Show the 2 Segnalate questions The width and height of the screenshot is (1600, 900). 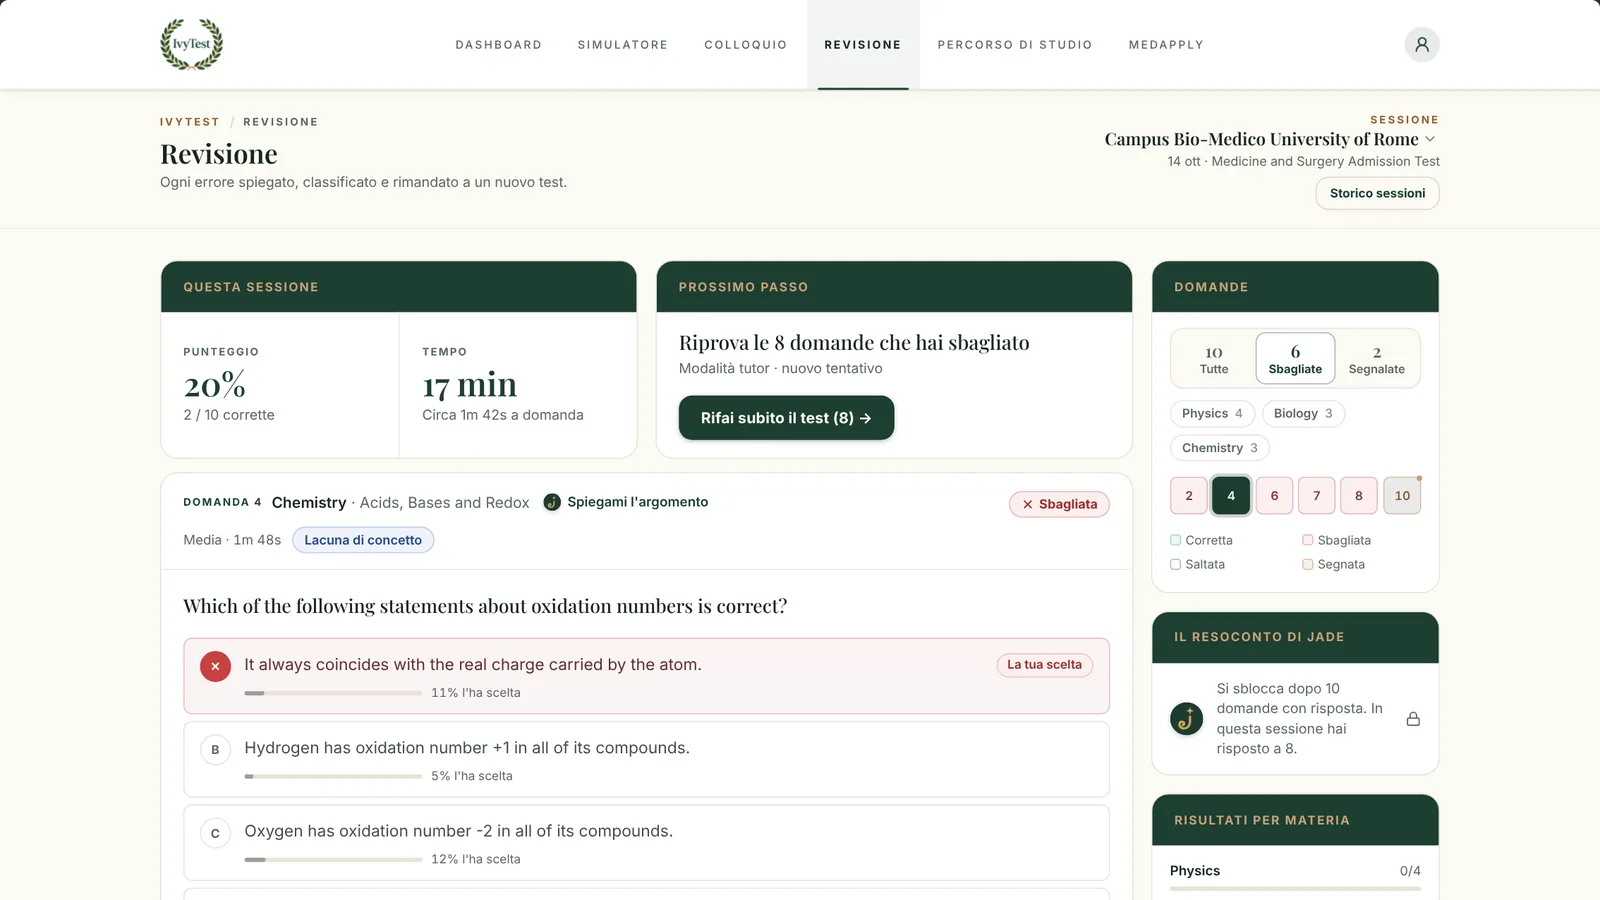tap(1377, 359)
